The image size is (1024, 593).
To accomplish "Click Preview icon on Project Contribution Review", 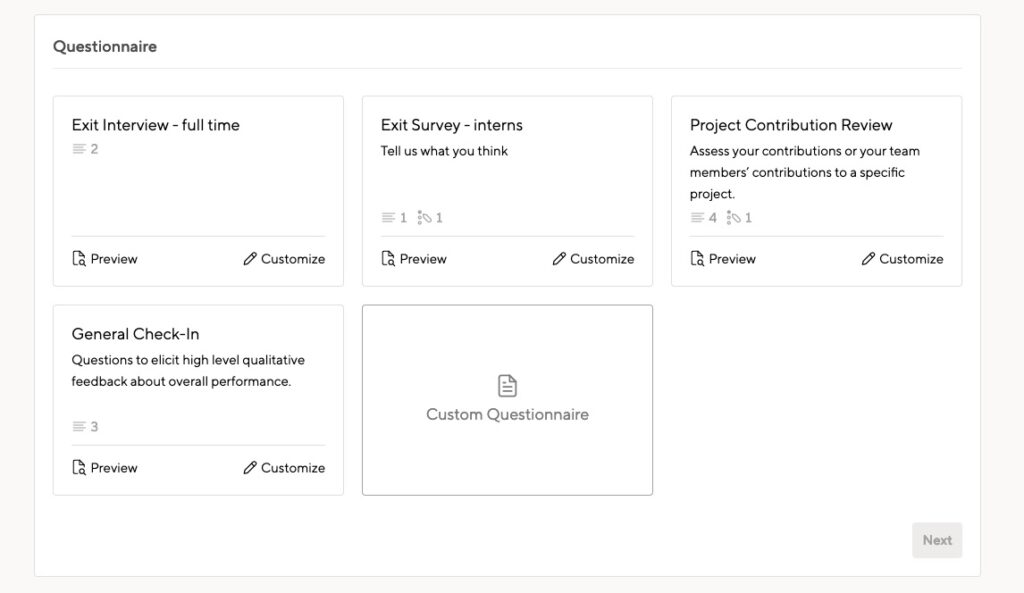I will tap(697, 259).
